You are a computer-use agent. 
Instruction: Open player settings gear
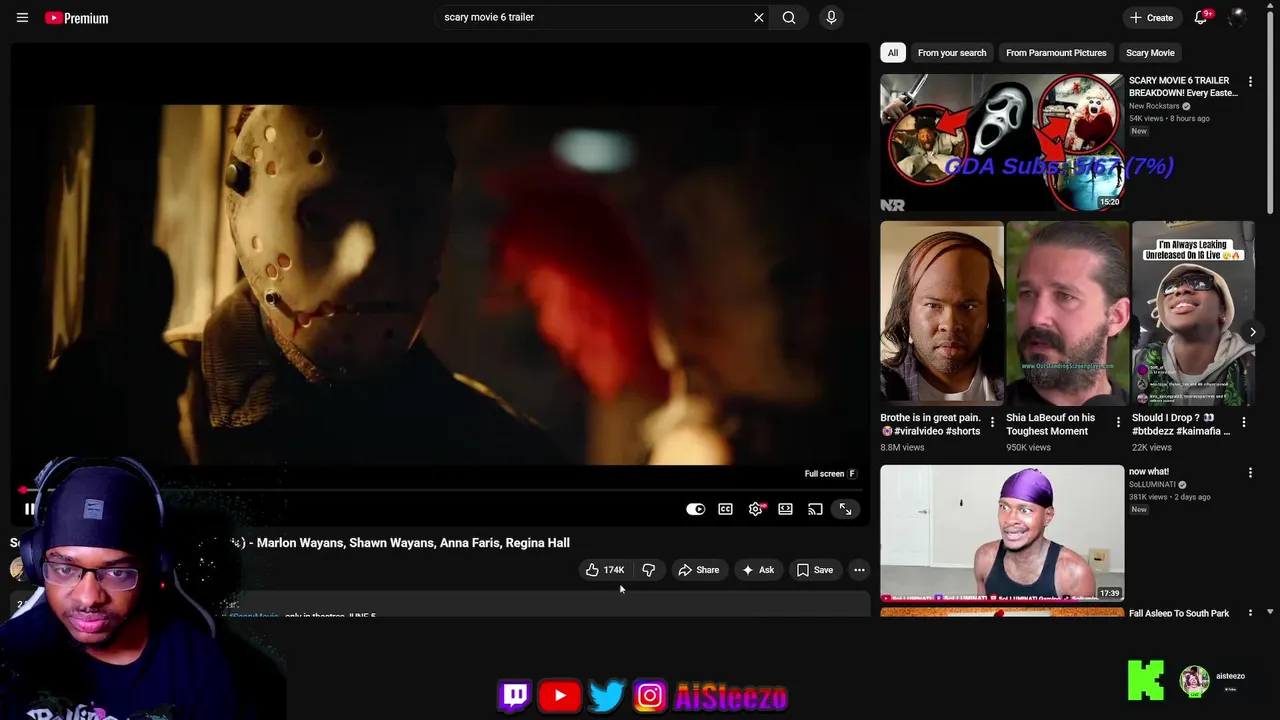tap(756, 509)
